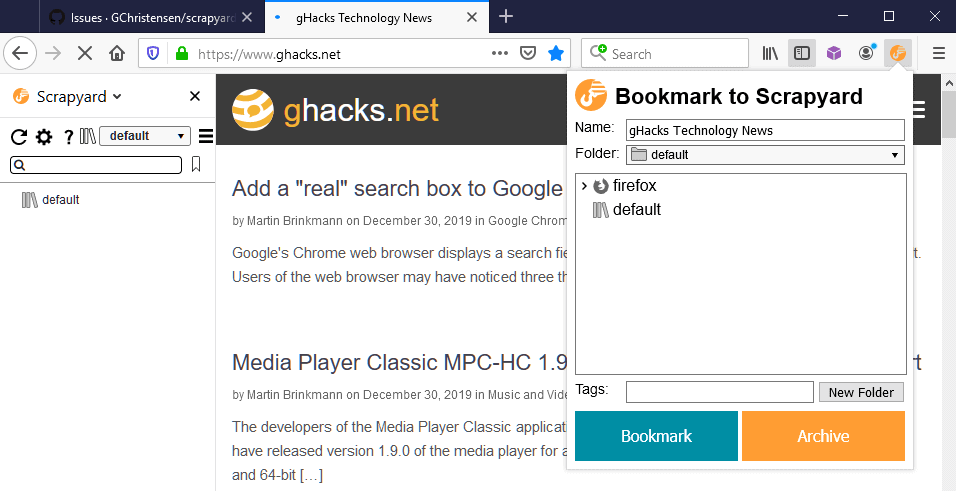Open the Media Player Classic MPC-HC article
Viewport: 956px width, 491px height.
399,362
